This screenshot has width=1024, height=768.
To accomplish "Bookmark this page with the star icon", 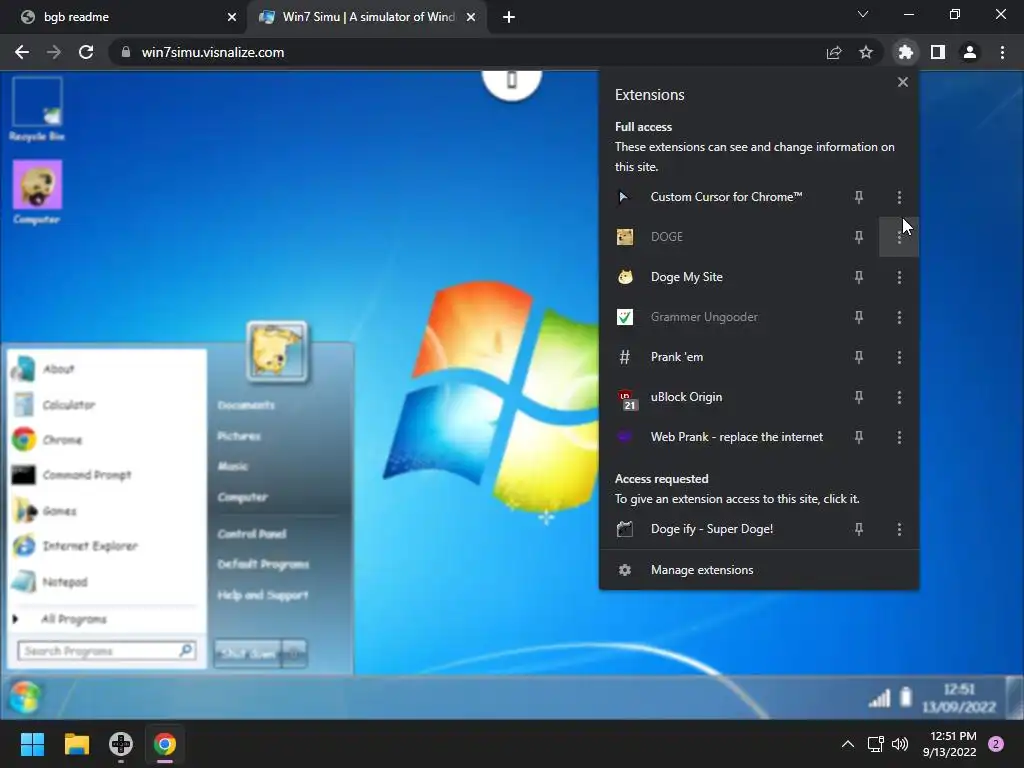I will pyautogui.click(x=865, y=52).
